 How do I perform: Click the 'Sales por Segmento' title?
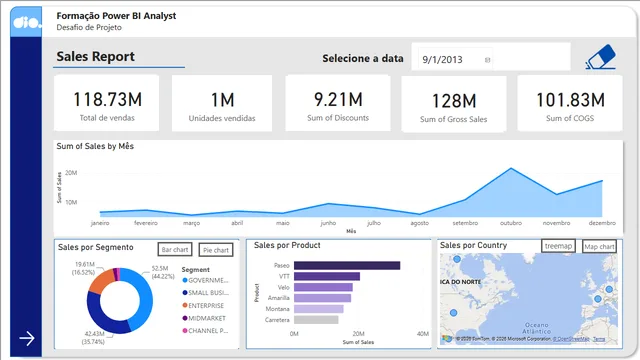point(96,247)
